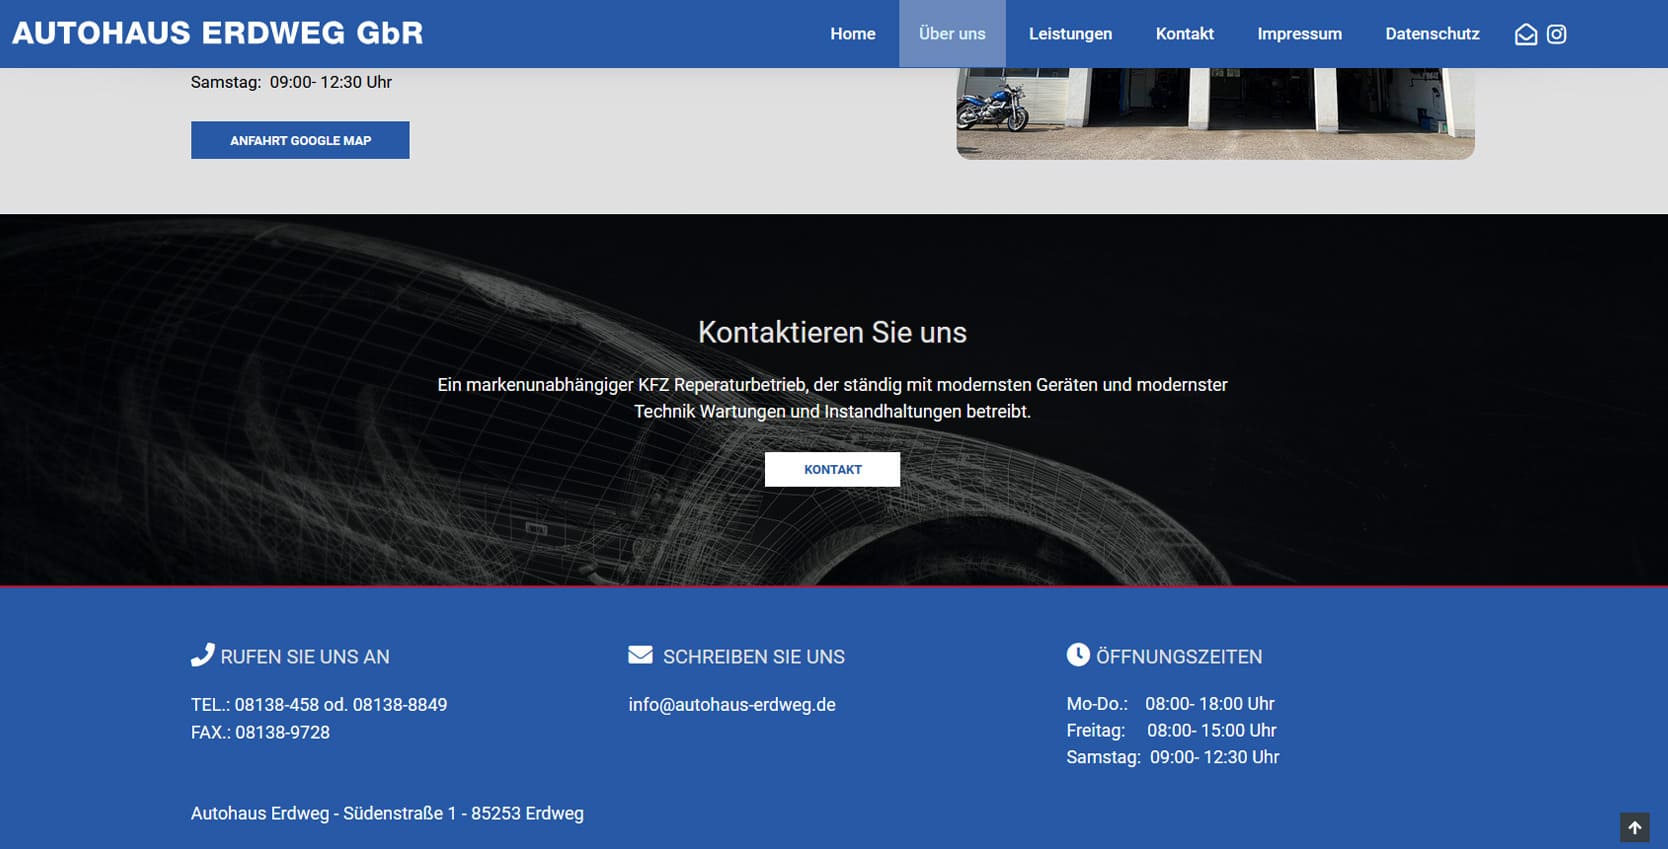Click the white Kontakt button
1668x849 pixels.
pos(832,469)
